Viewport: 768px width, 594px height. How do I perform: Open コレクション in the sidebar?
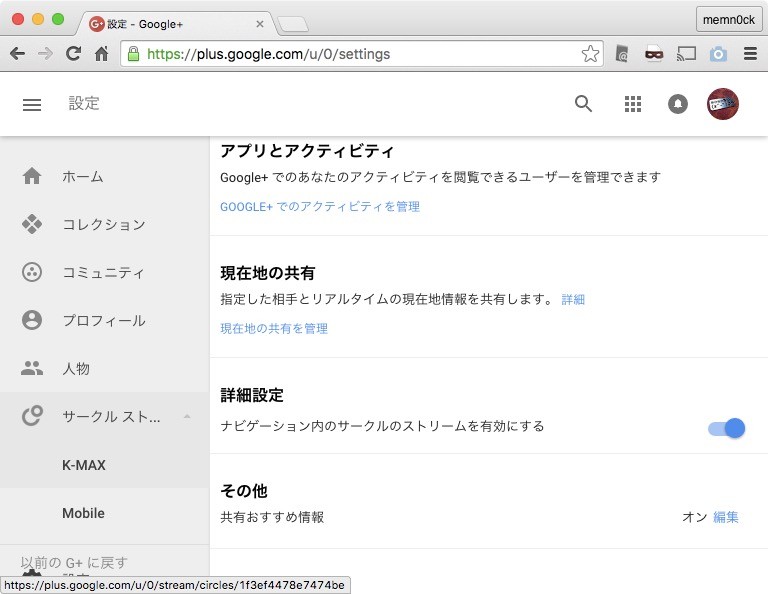pyautogui.click(x=105, y=224)
